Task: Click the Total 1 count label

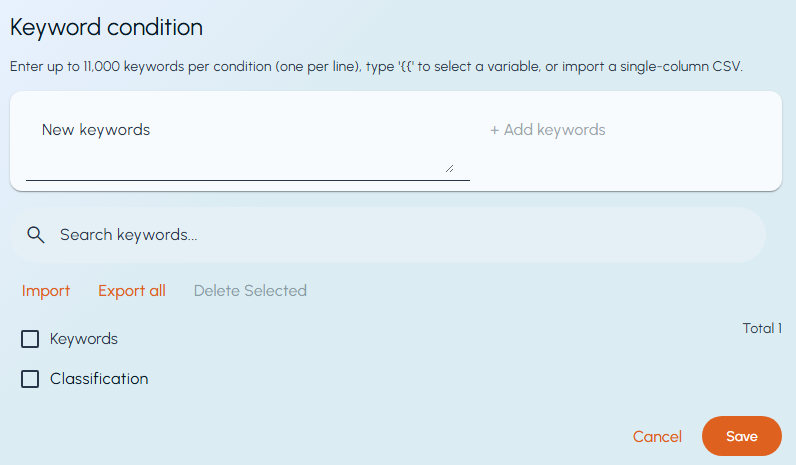Action: tap(762, 328)
